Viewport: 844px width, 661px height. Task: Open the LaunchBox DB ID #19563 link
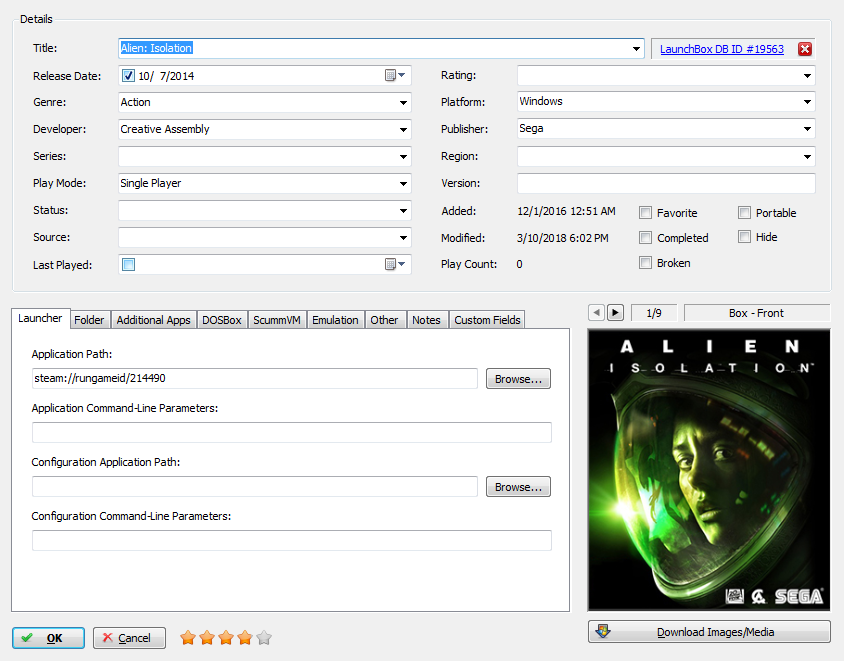(x=722, y=49)
